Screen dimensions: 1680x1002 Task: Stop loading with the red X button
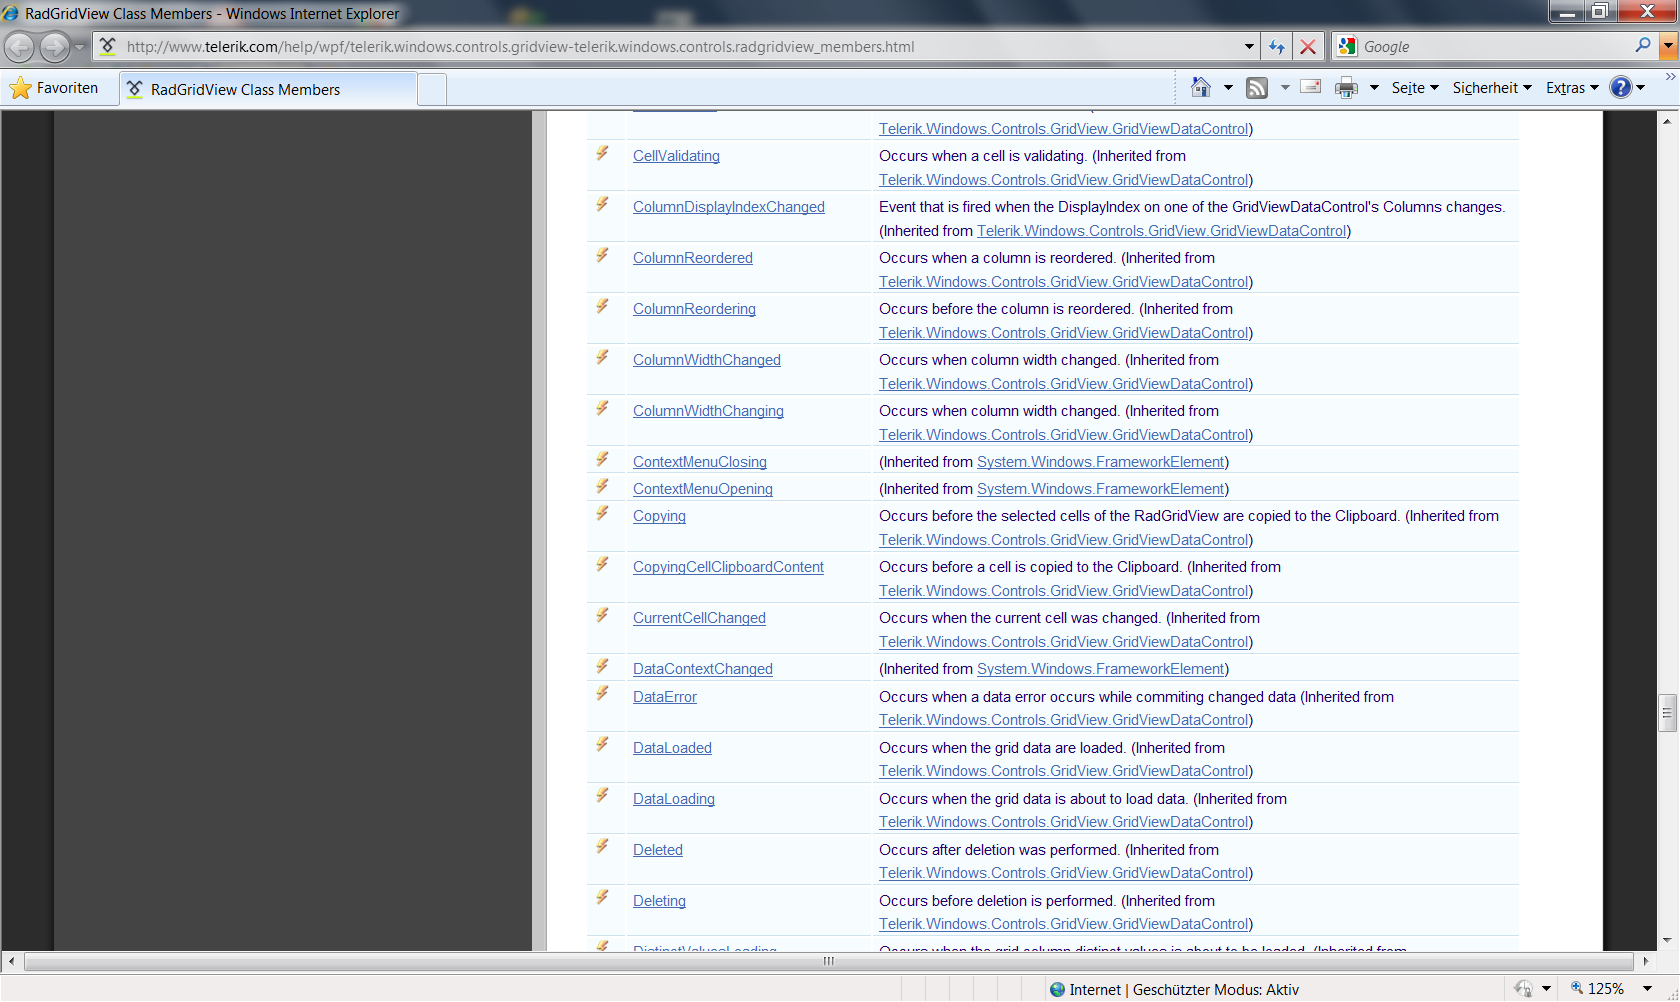point(1307,47)
